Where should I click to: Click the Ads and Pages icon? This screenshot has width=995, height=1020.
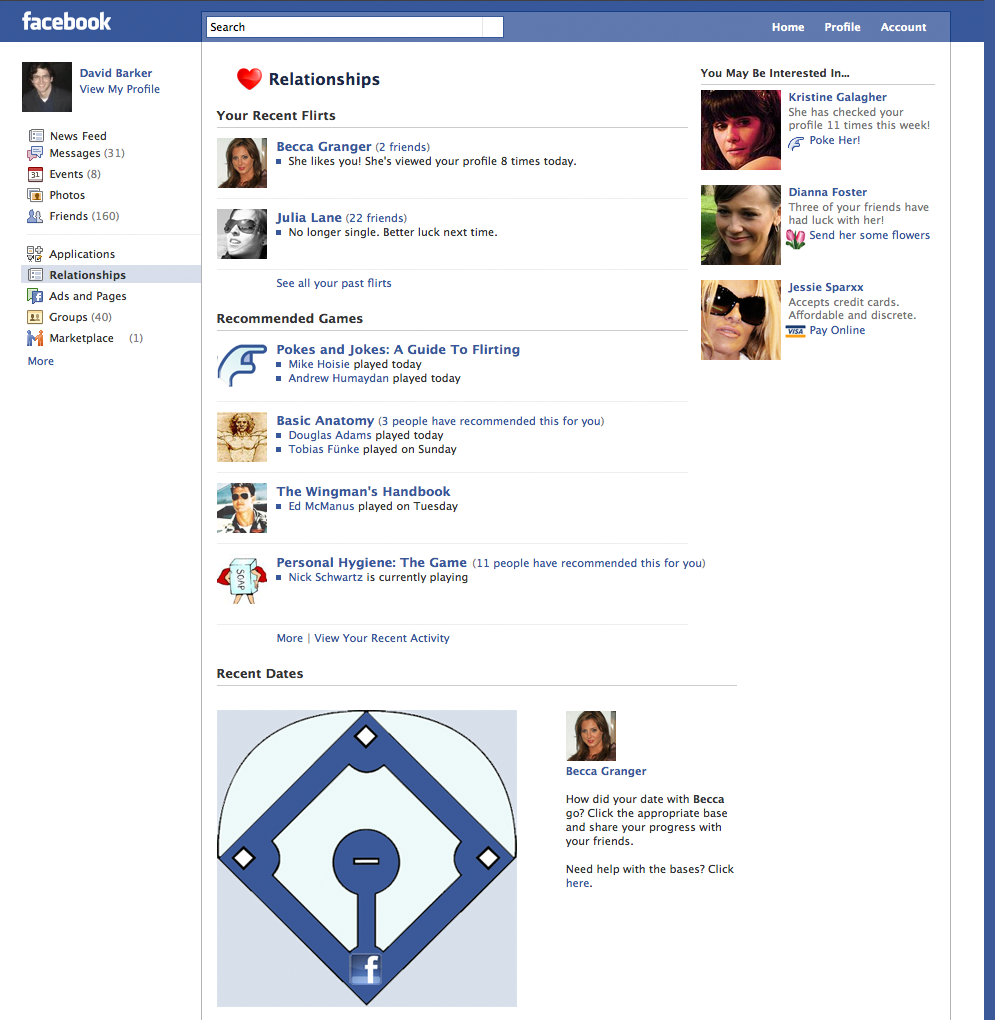click(x=35, y=296)
